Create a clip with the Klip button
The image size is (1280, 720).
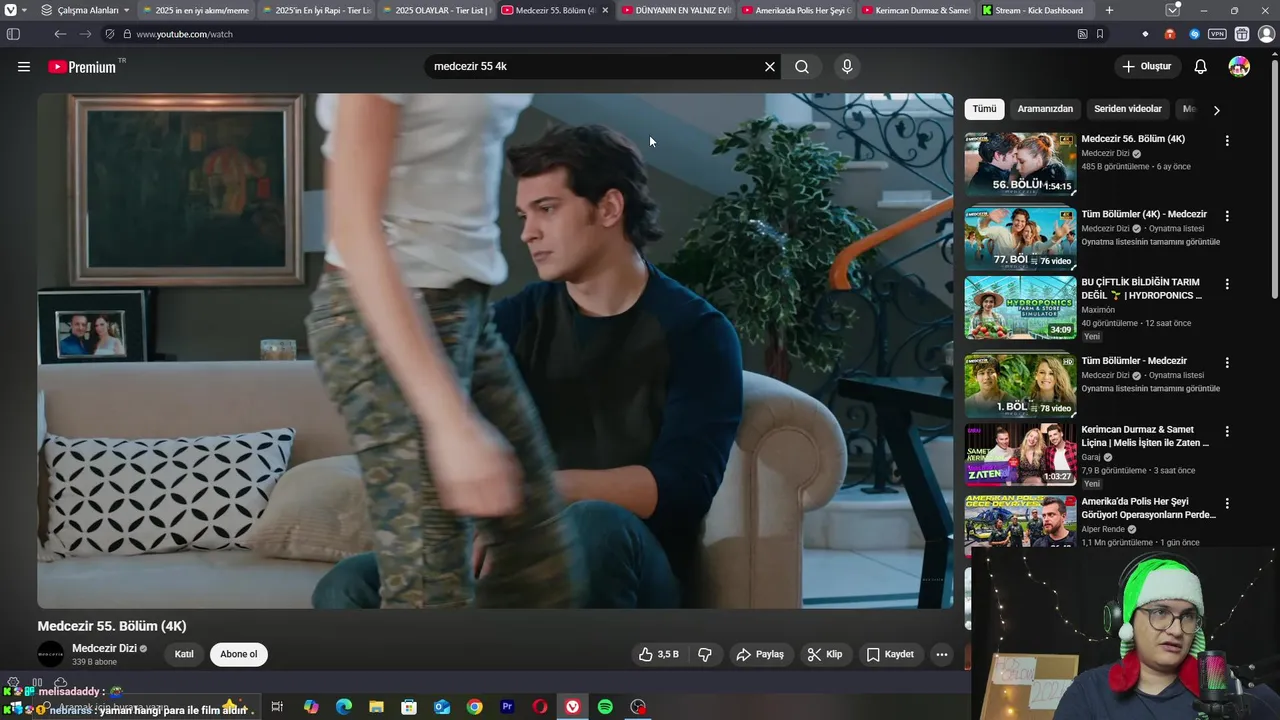[x=825, y=654]
